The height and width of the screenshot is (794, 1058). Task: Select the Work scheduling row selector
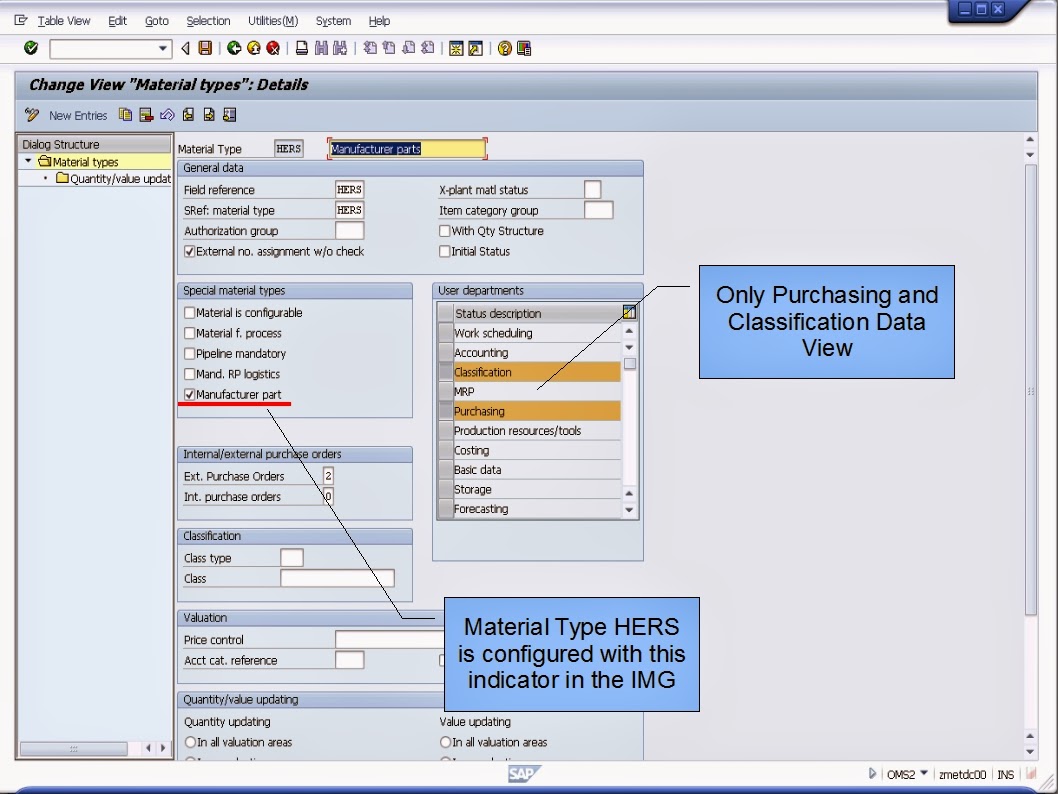[445, 333]
